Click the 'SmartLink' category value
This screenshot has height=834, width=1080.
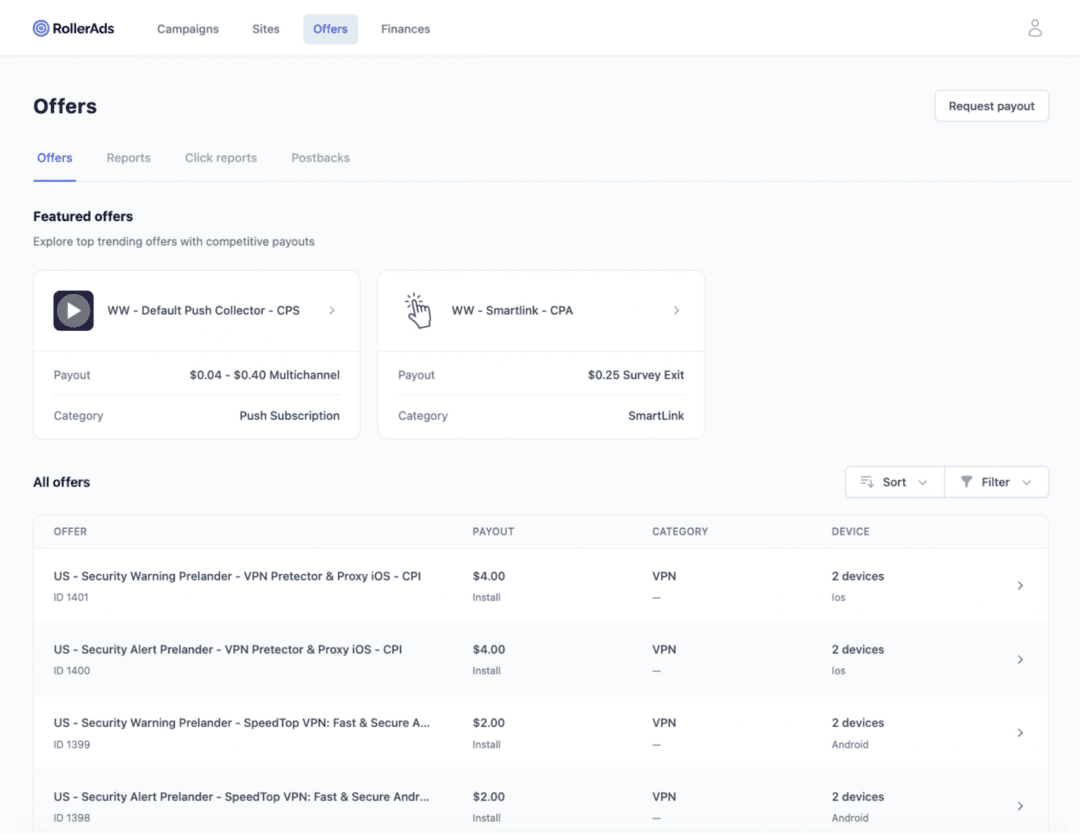point(656,415)
